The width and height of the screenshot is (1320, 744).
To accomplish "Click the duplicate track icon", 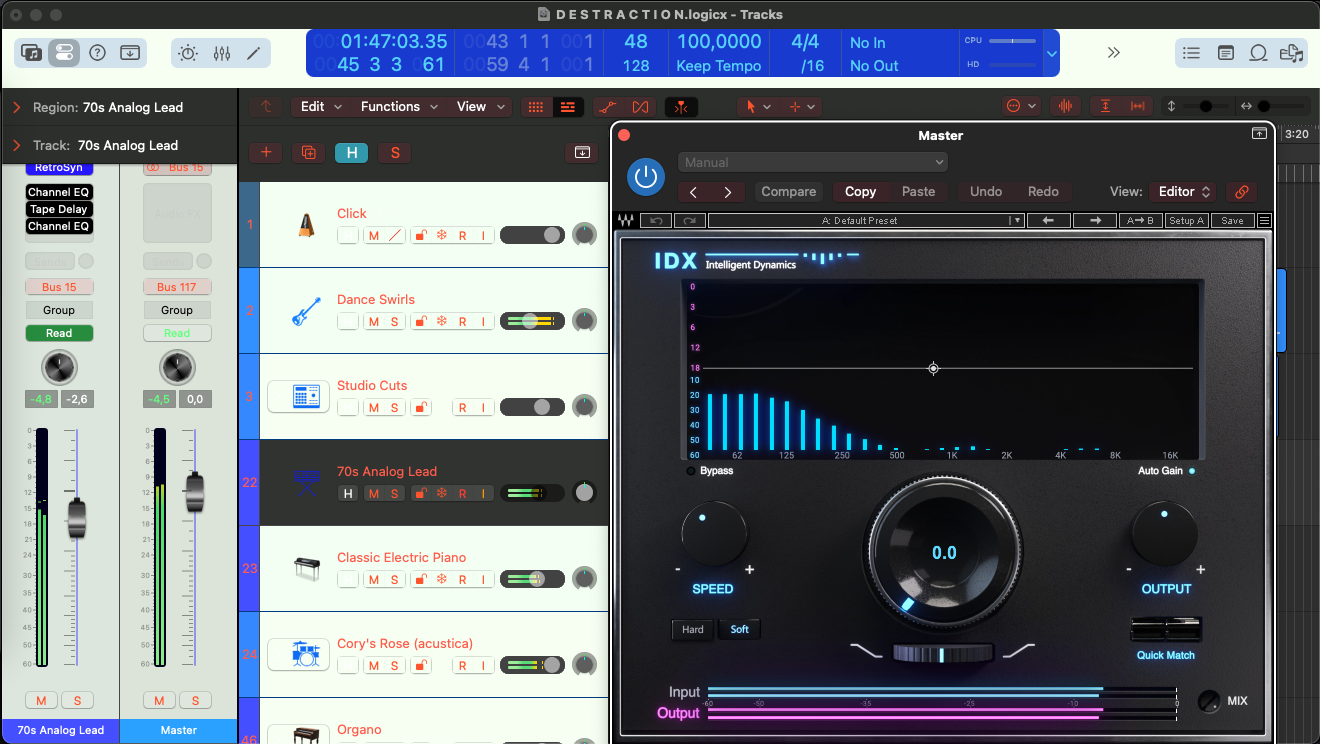I will coord(308,153).
